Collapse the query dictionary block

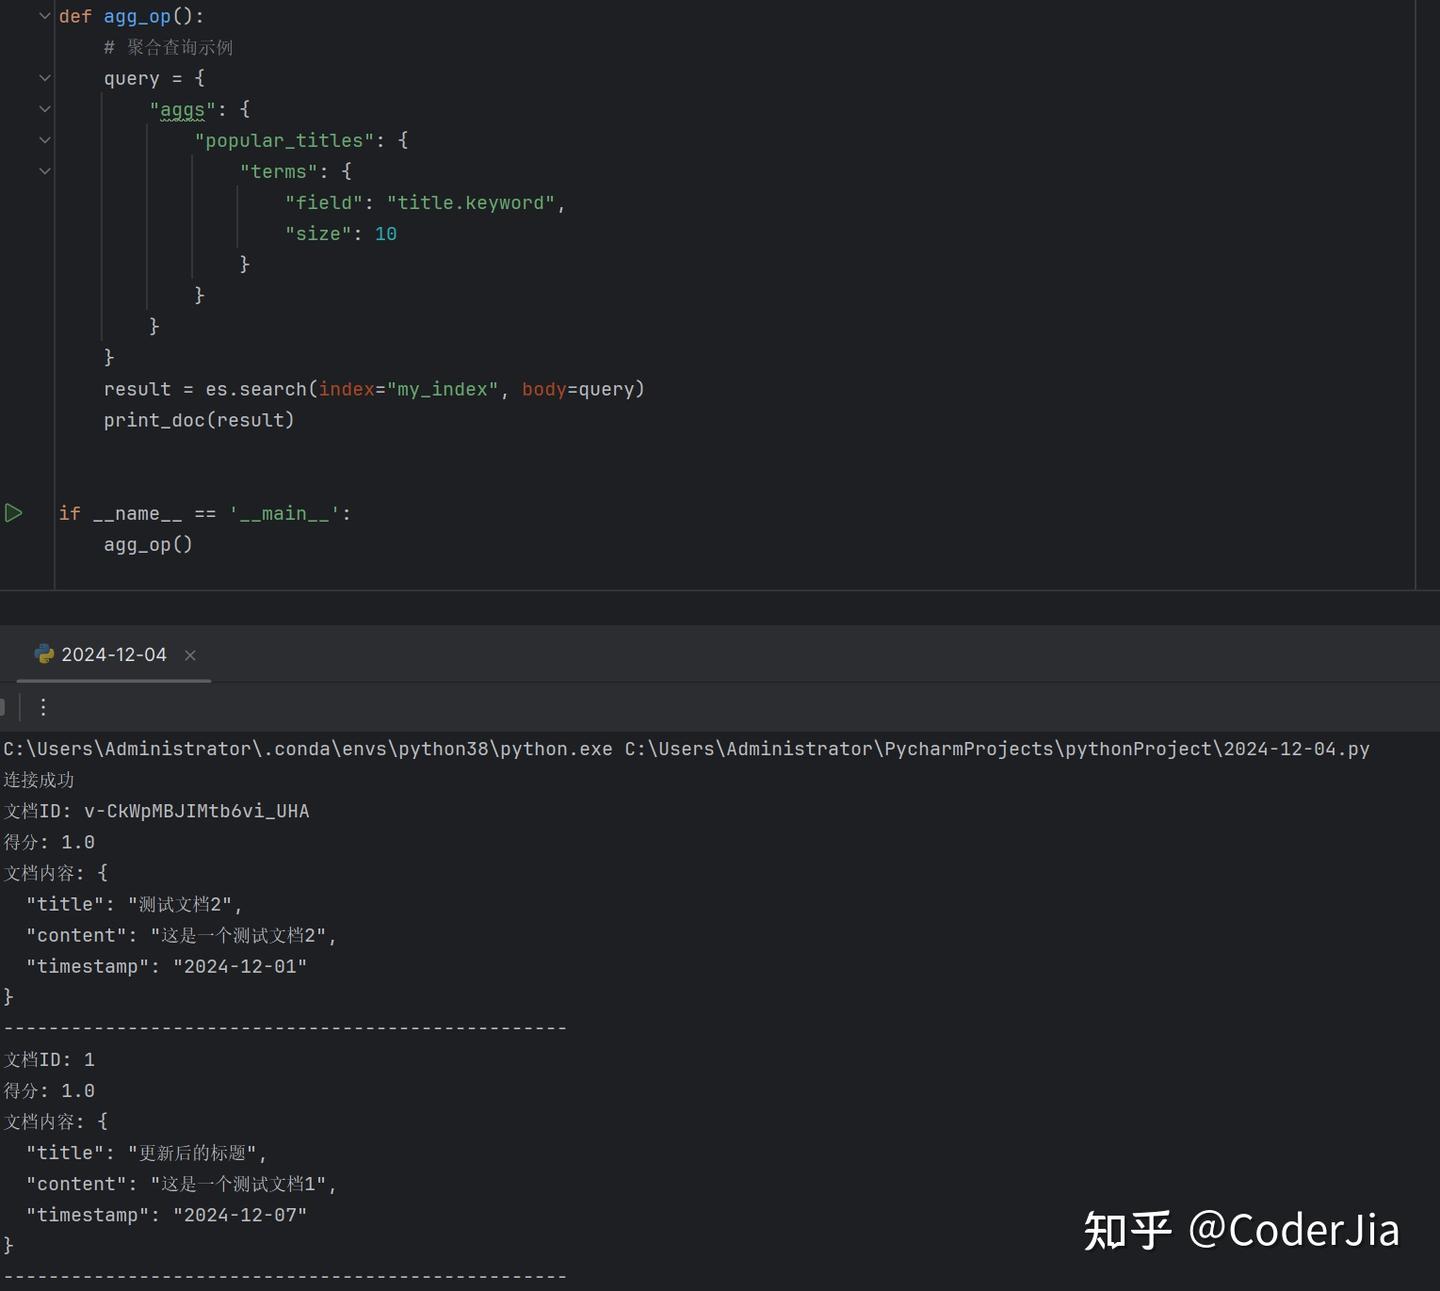coord(43,78)
